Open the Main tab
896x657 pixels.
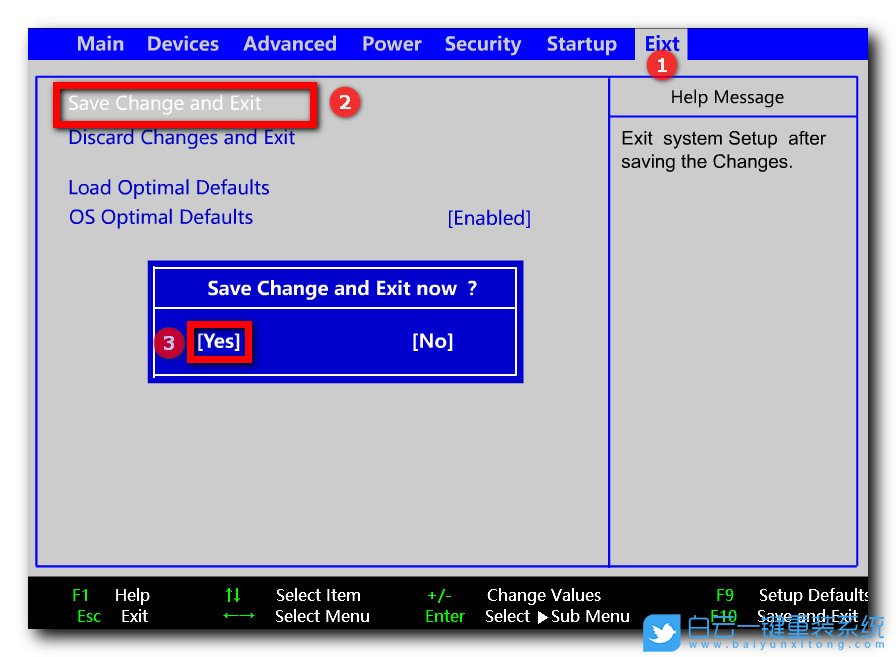(100, 44)
